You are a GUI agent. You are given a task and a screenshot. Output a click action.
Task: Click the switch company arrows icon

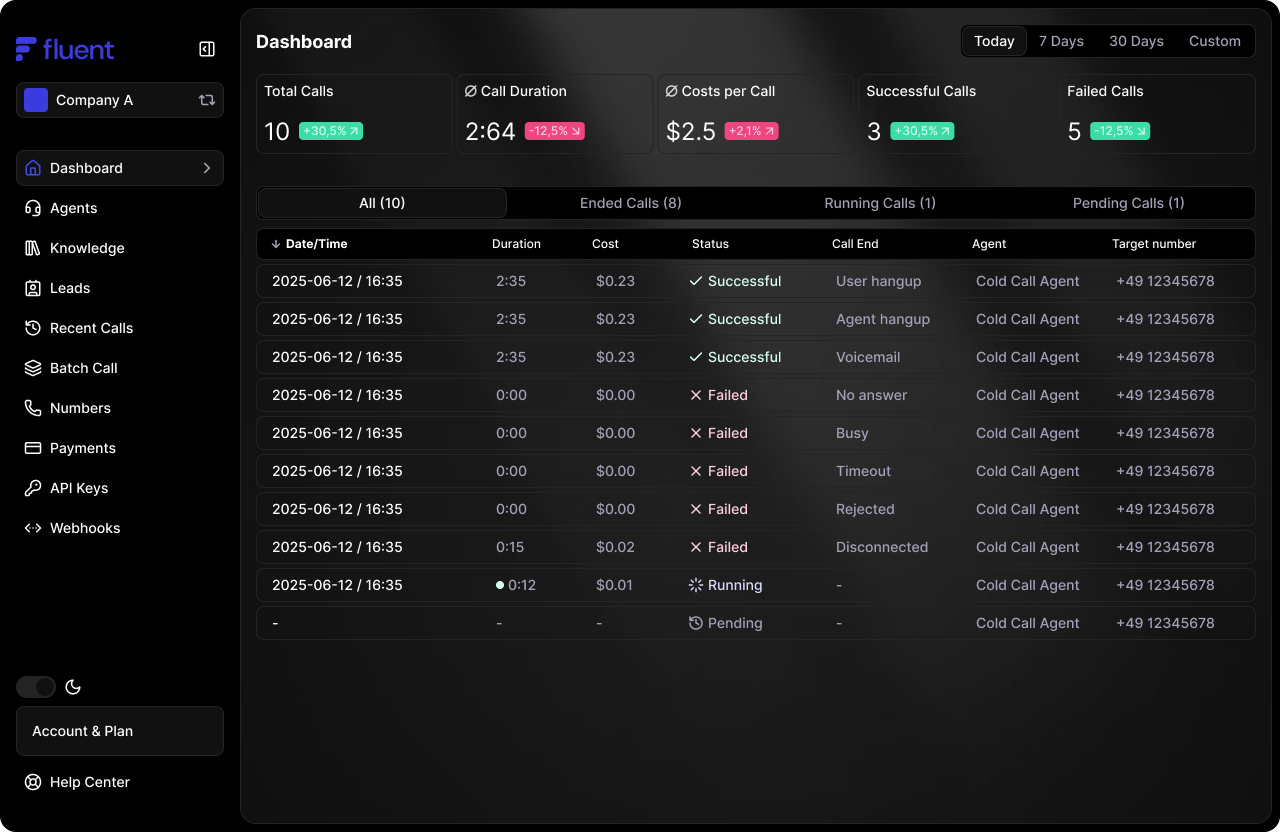(207, 100)
